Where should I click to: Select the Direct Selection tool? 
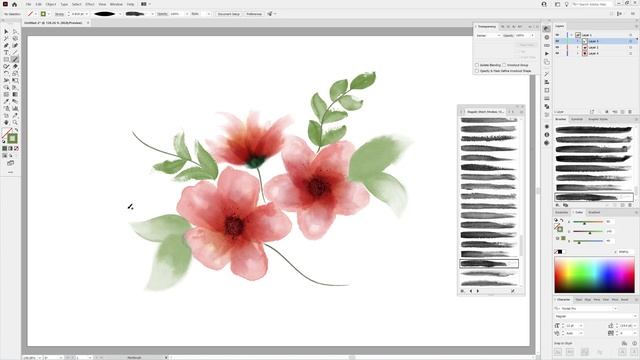[x=15, y=31]
